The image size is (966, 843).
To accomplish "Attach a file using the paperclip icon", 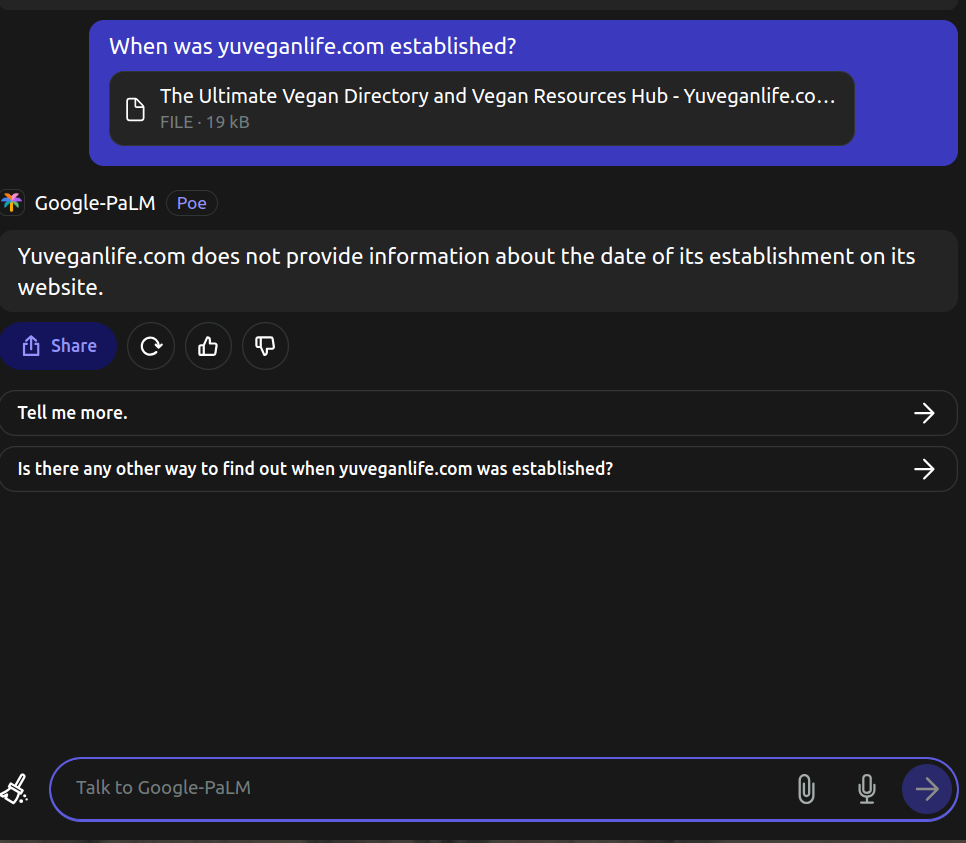I will (806, 789).
